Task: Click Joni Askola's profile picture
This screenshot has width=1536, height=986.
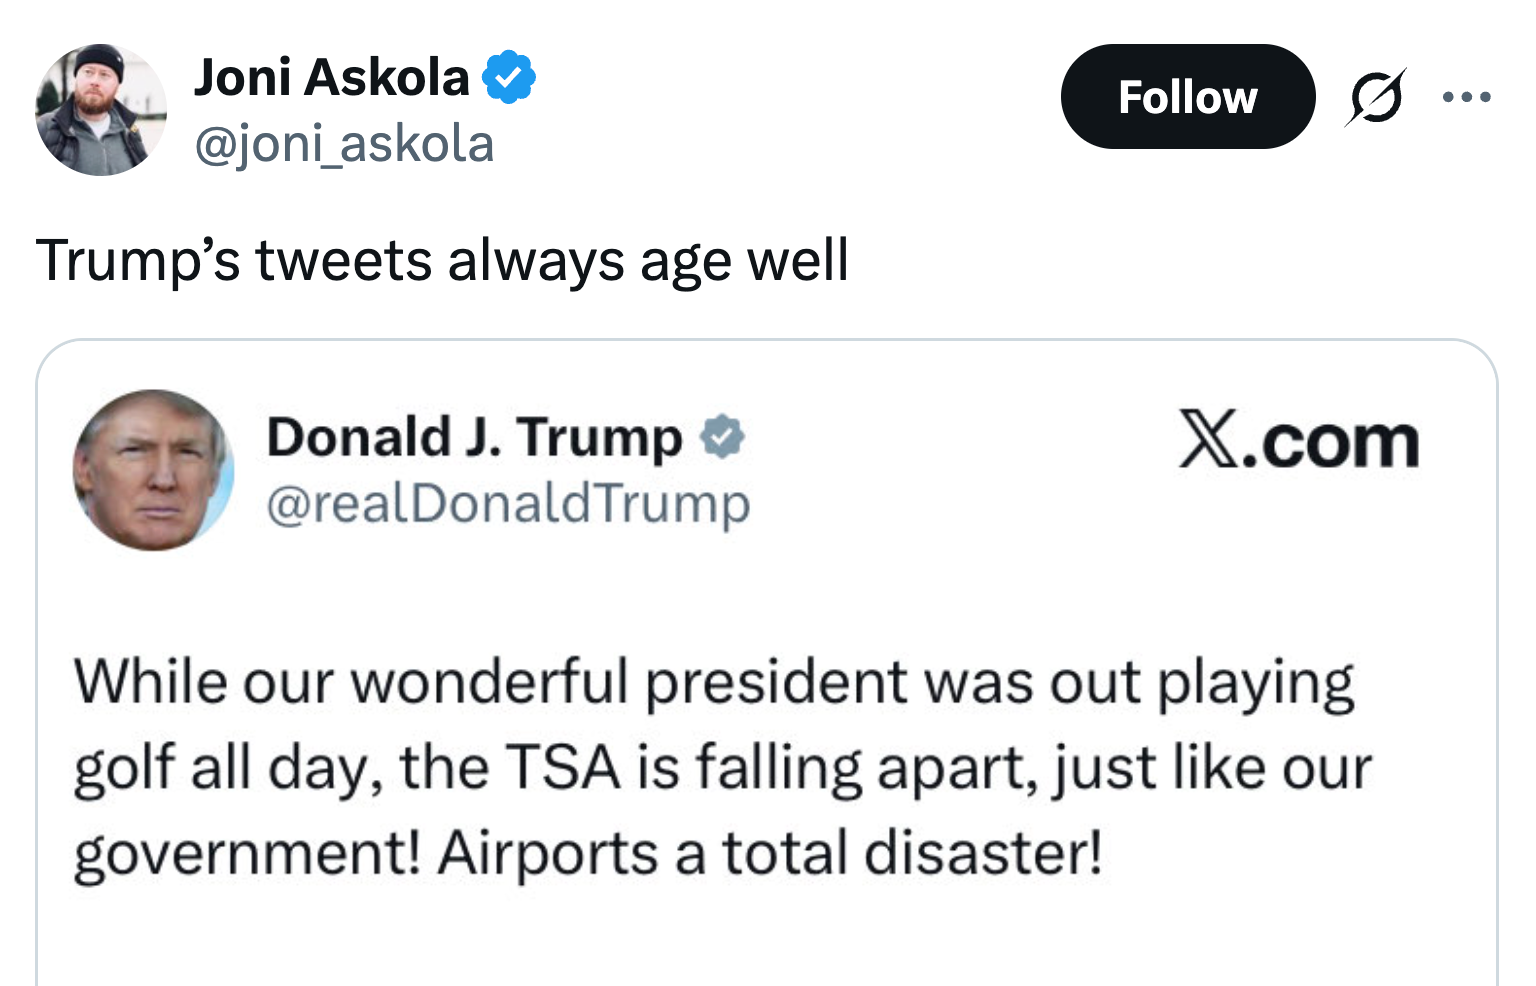Action: click(x=100, y=110)
